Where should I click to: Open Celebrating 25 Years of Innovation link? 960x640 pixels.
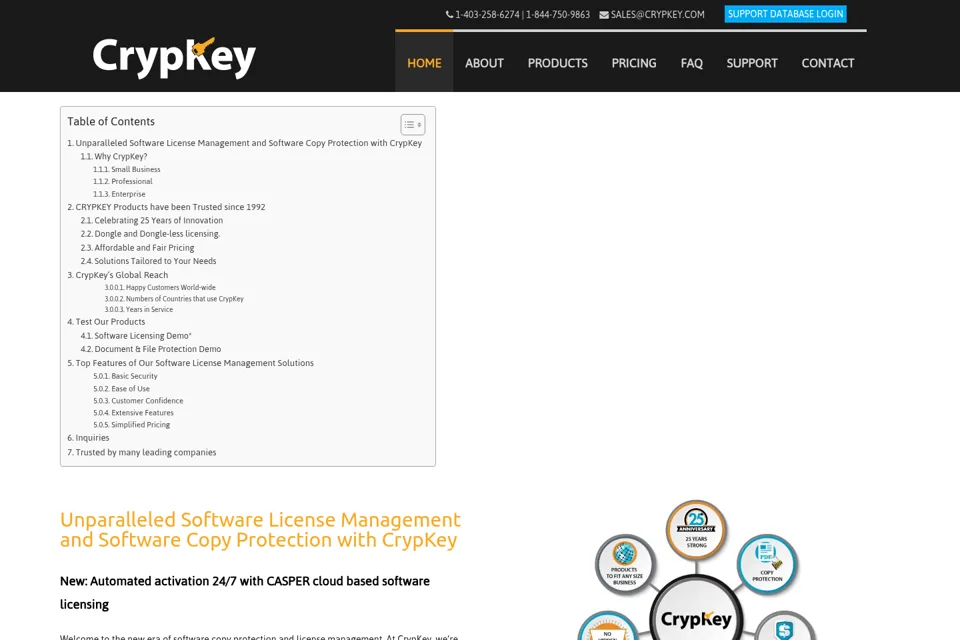click(152, 220)
